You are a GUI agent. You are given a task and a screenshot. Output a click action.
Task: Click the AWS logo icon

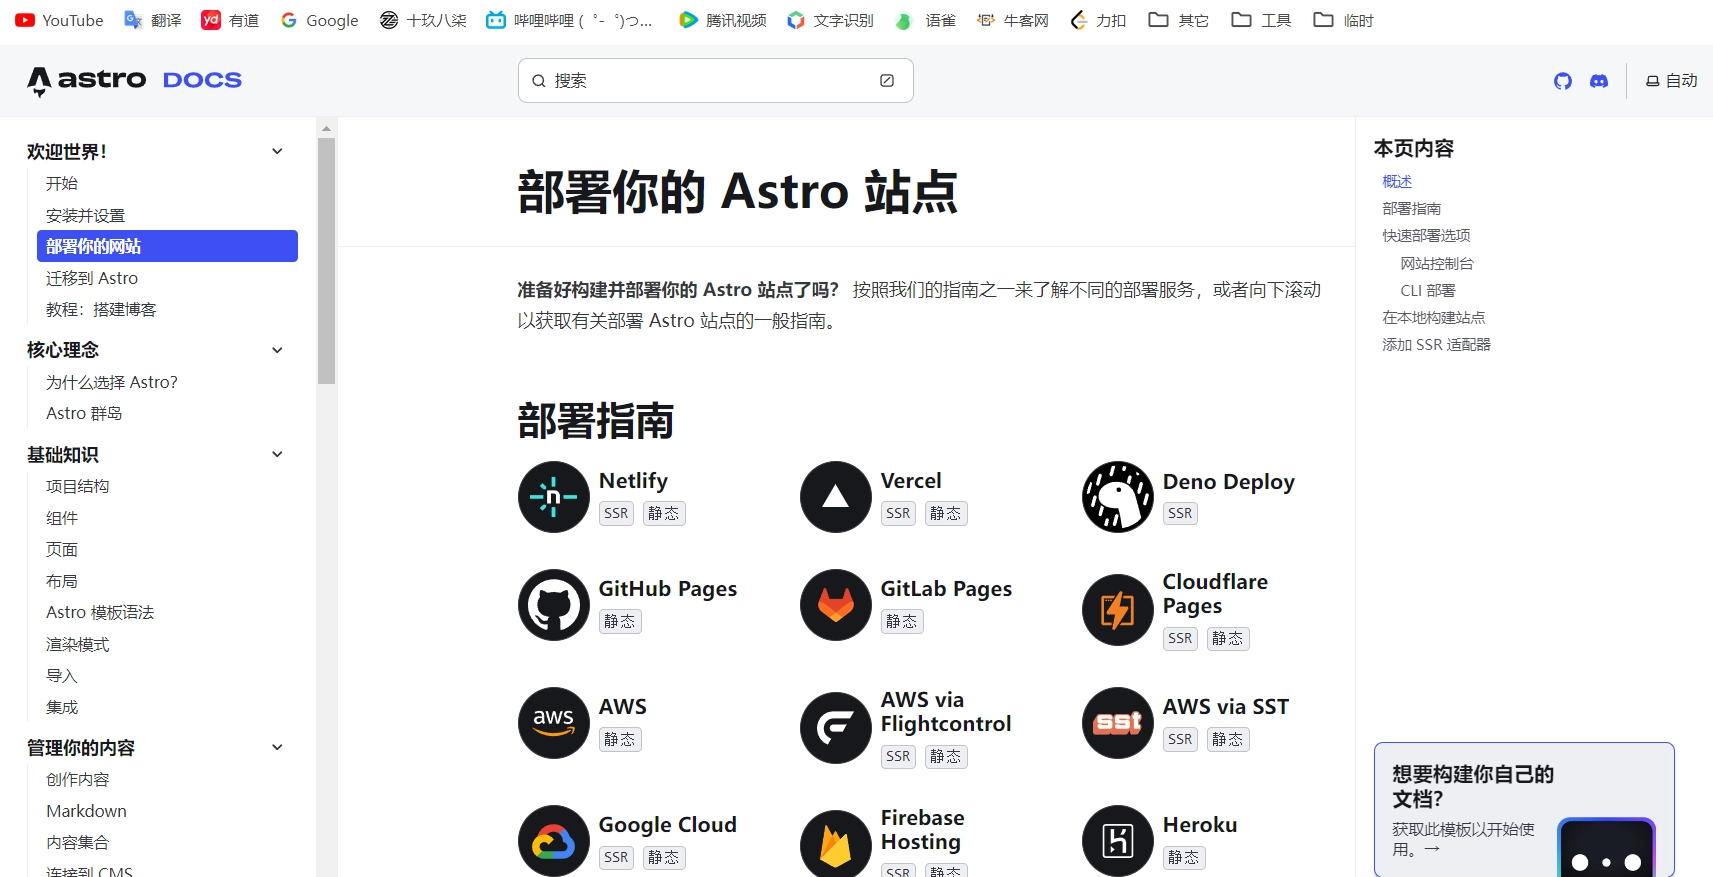pyautogui.click(x=553, y=723)
